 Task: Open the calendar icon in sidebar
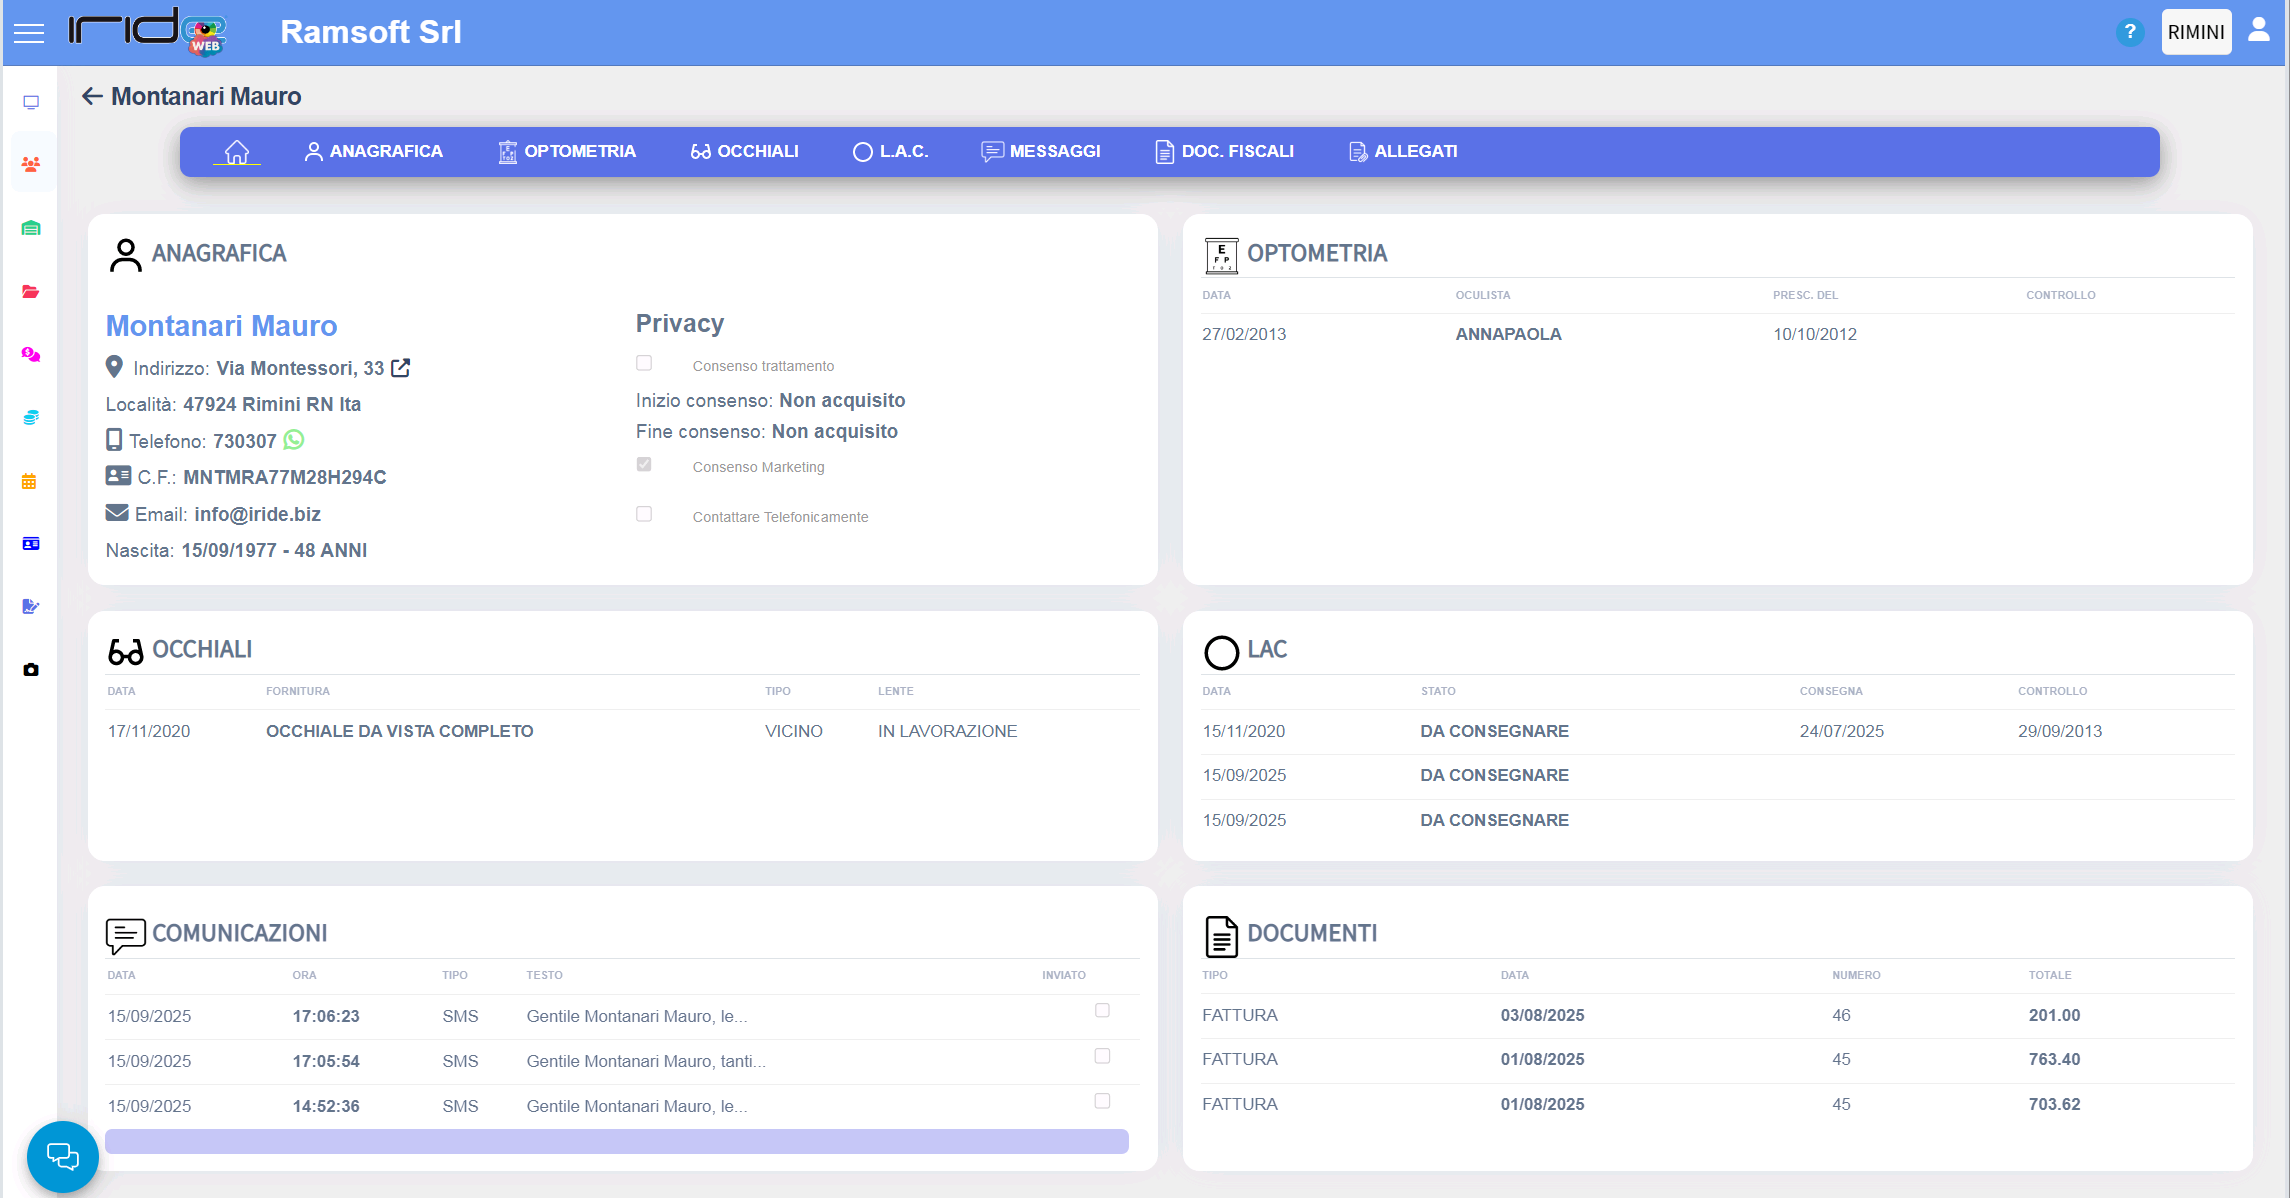point(30,482)
